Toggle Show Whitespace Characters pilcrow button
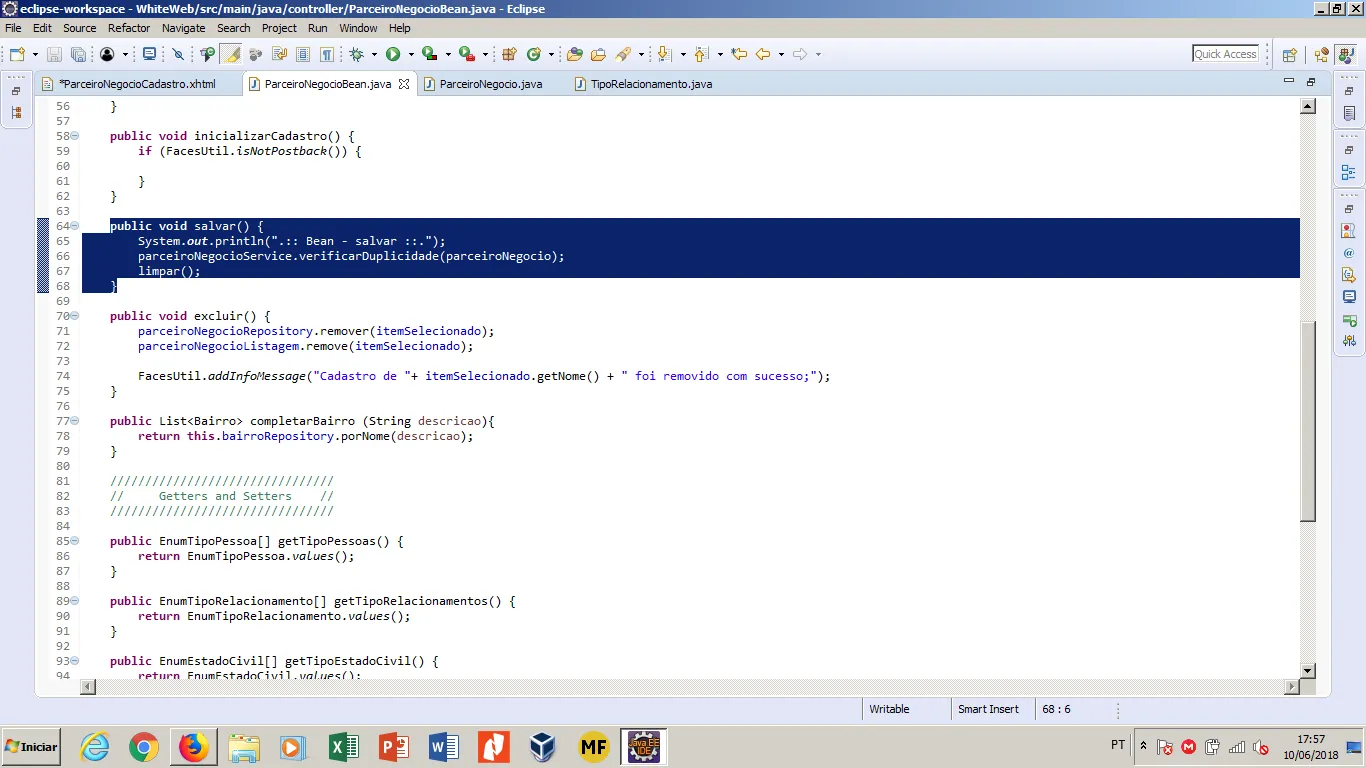The width and height of the screenshot is (1366, 768). click(x=326, y=54)
